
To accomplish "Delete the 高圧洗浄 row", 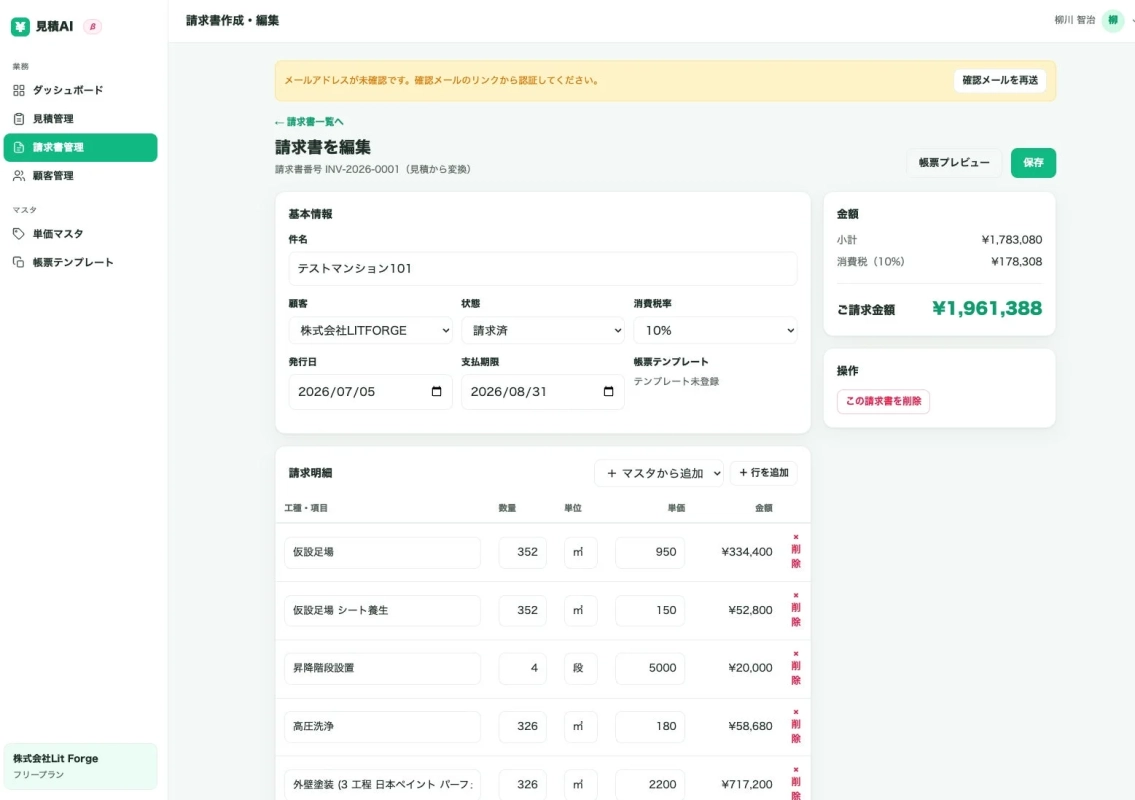I will pyautogui.click(x=796, y=725).
